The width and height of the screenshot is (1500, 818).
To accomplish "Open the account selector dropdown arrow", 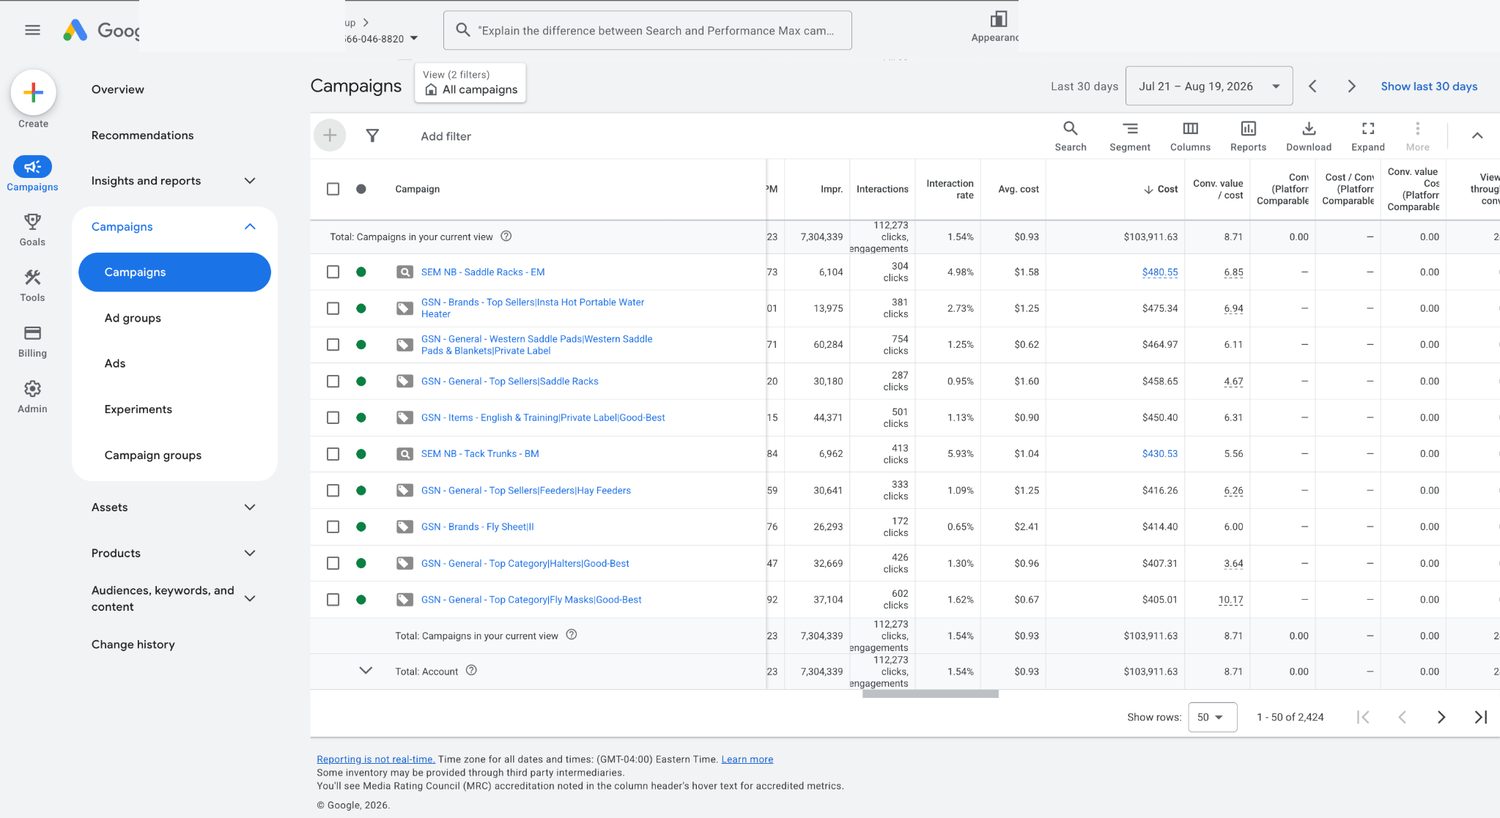I will coord(414,39).
